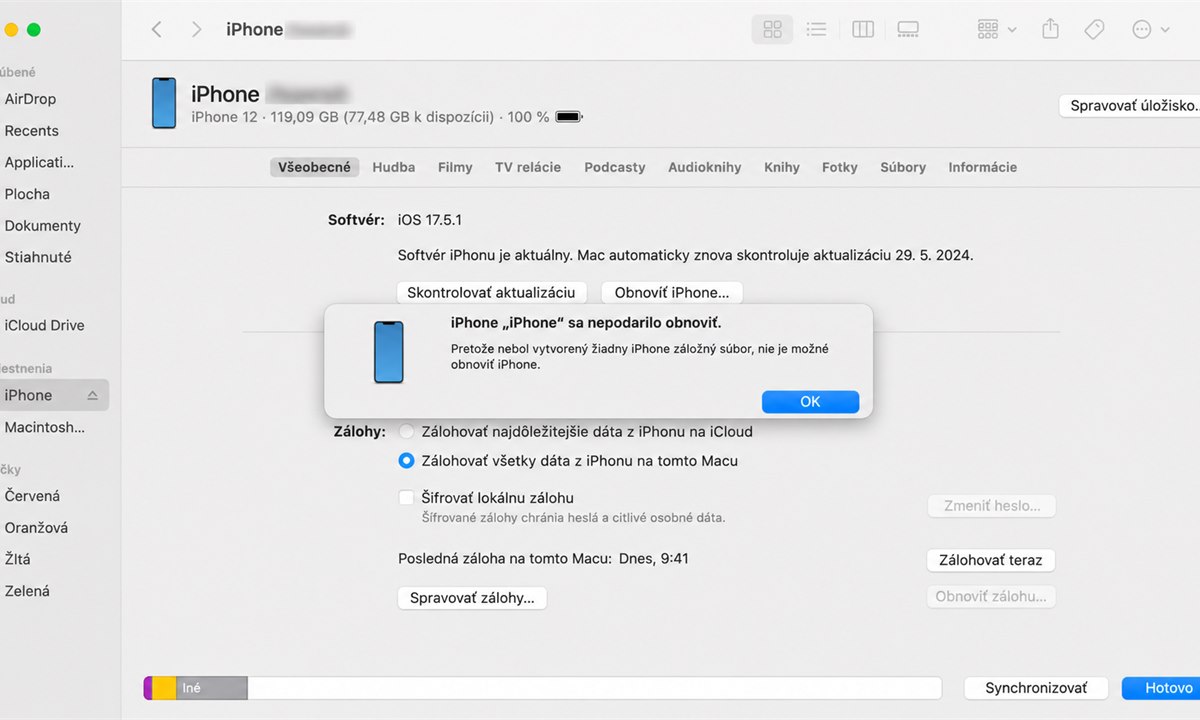
Task: Select backup of all data to this Mac
Action: point(406,461)
